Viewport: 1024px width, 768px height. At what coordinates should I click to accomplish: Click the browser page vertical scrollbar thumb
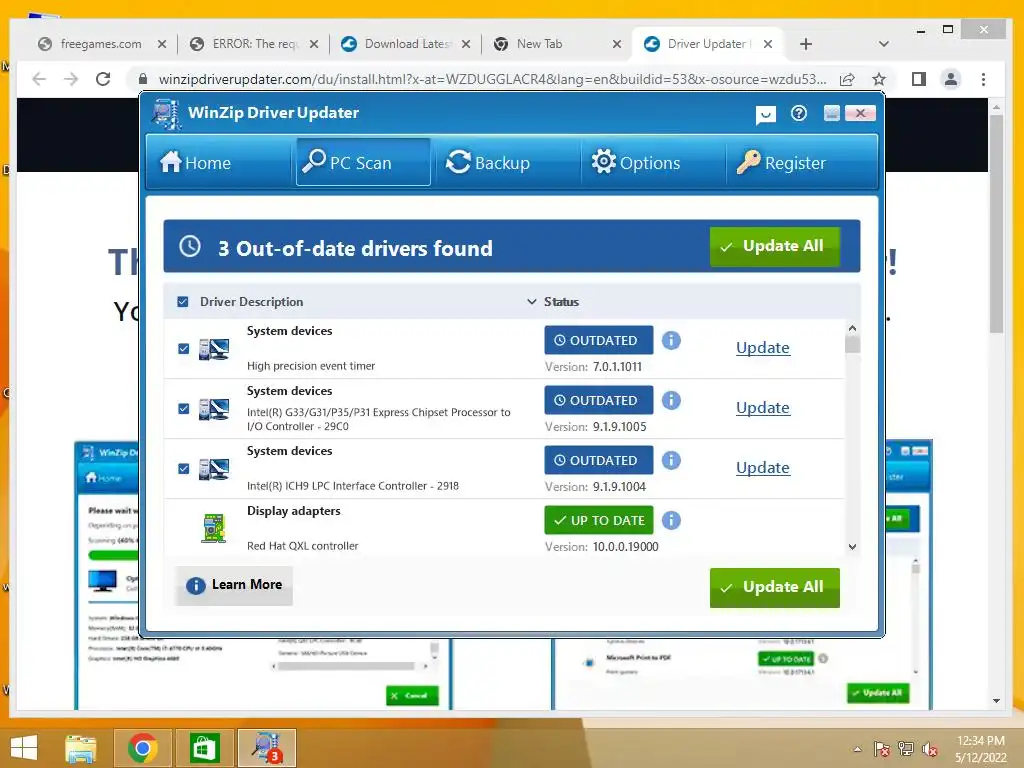tap(996, 224)
